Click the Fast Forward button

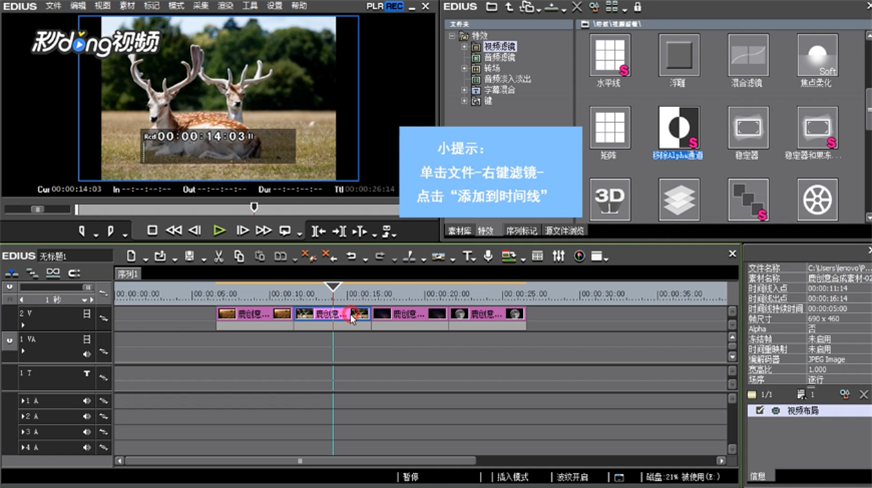tap(264, 230)
